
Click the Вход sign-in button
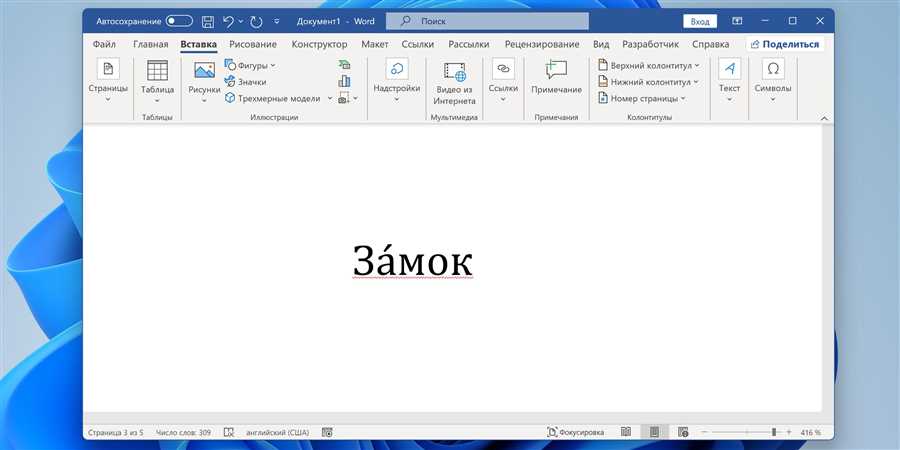(x=700, y=21)
